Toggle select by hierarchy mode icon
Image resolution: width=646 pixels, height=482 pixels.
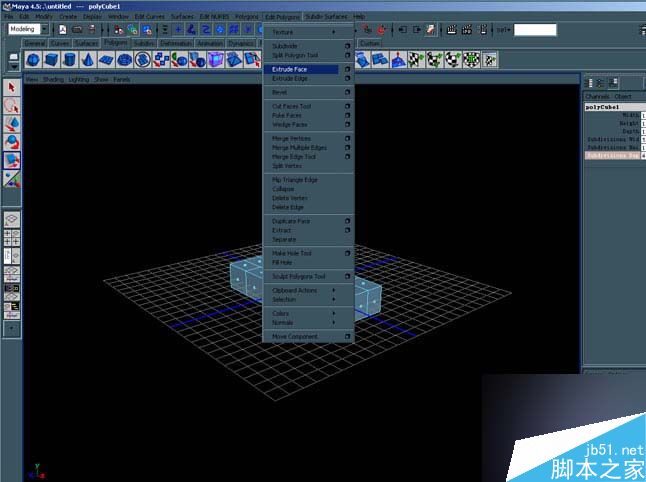[x=119, y=30]
